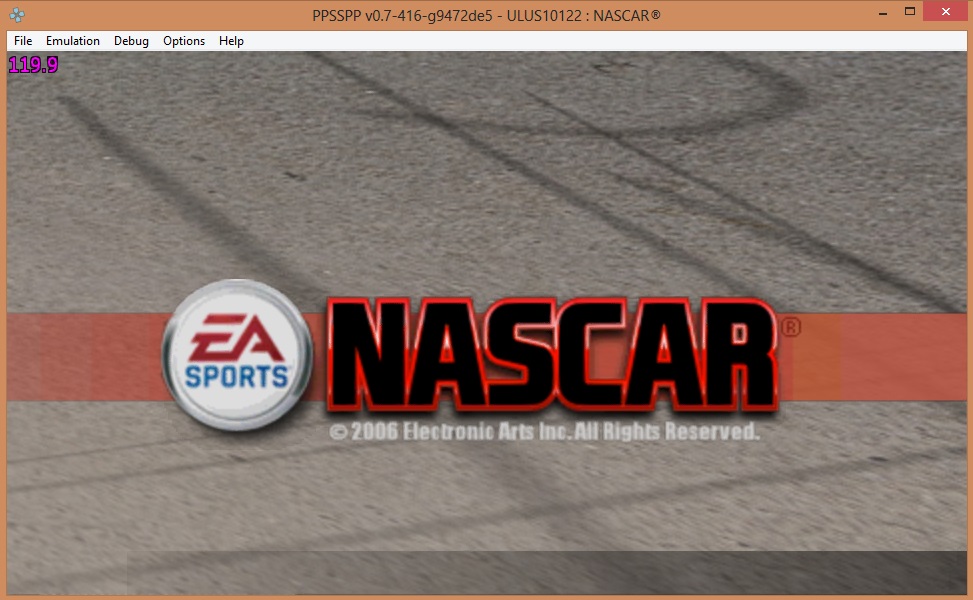Click the PPSSPP window title text

pos(486,15)
